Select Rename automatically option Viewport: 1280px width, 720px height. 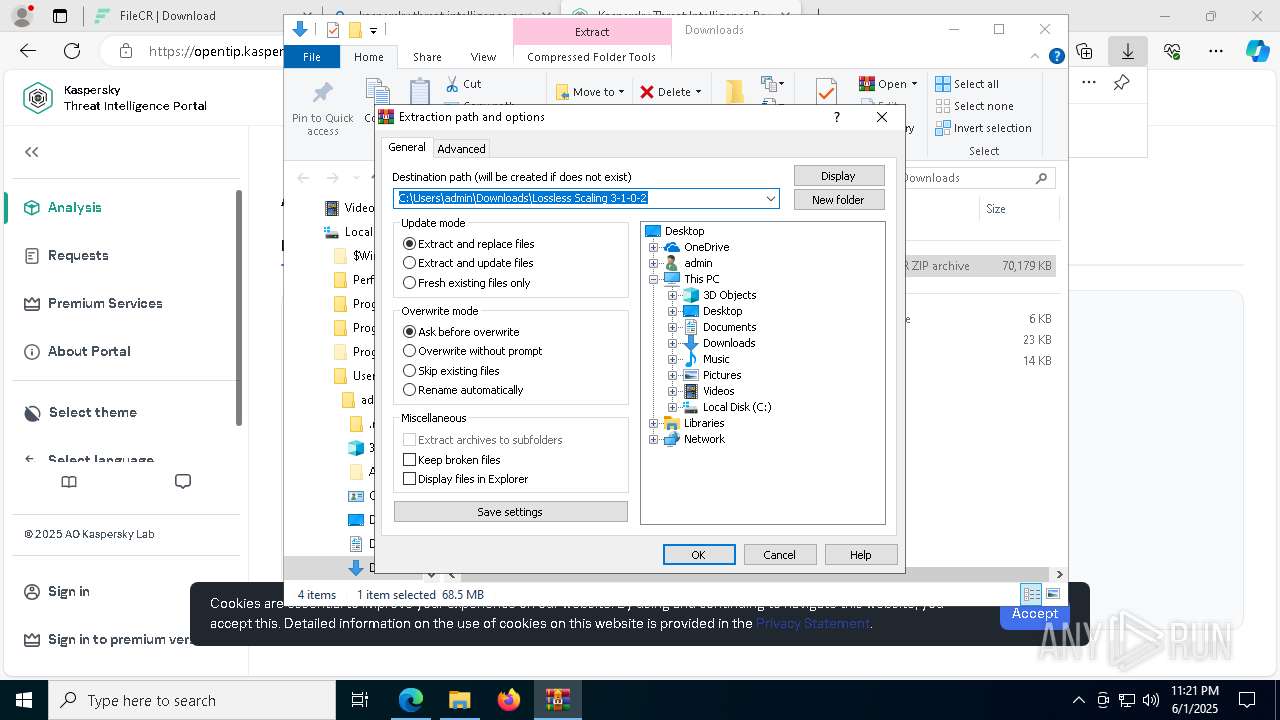[x=463, y=390]
